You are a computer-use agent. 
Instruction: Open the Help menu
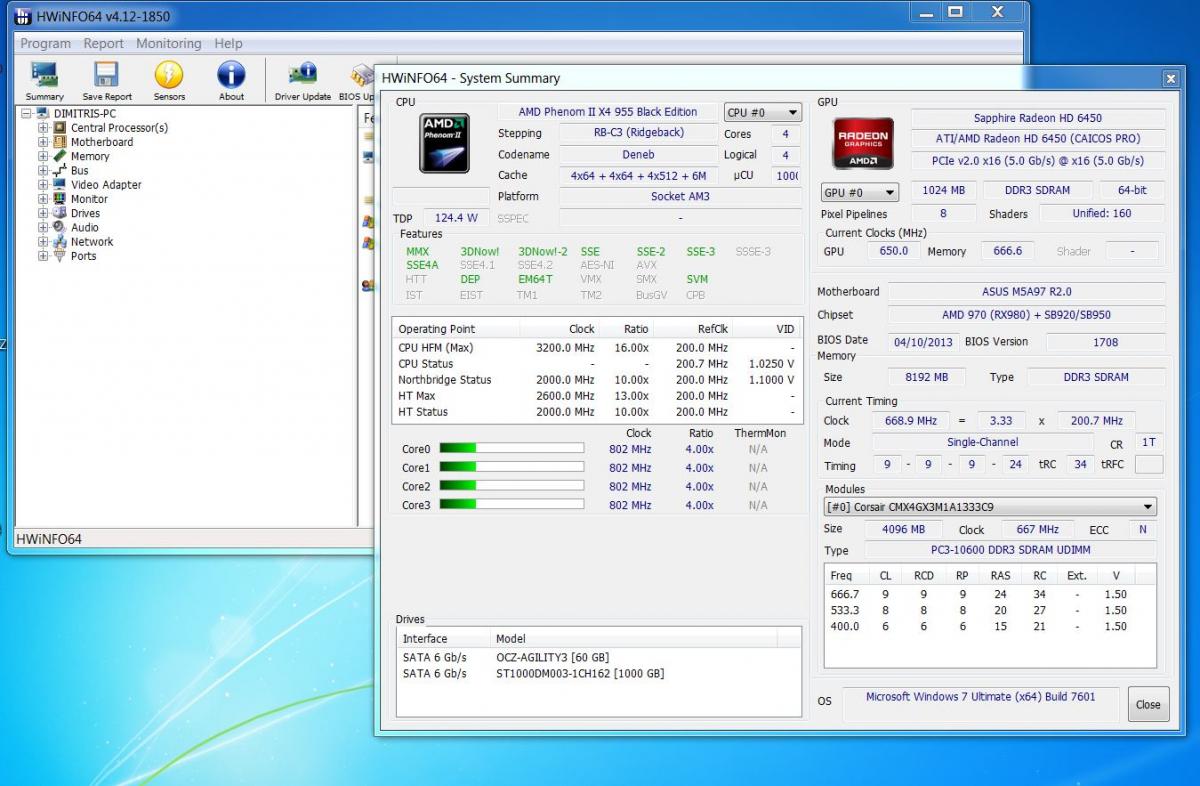point(228,44)
